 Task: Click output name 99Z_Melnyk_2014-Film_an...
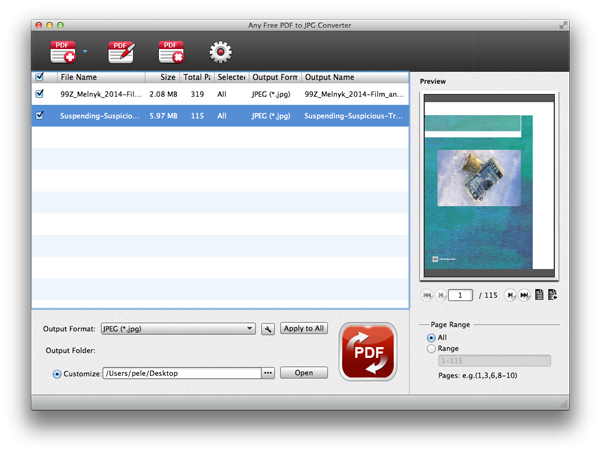354,94
